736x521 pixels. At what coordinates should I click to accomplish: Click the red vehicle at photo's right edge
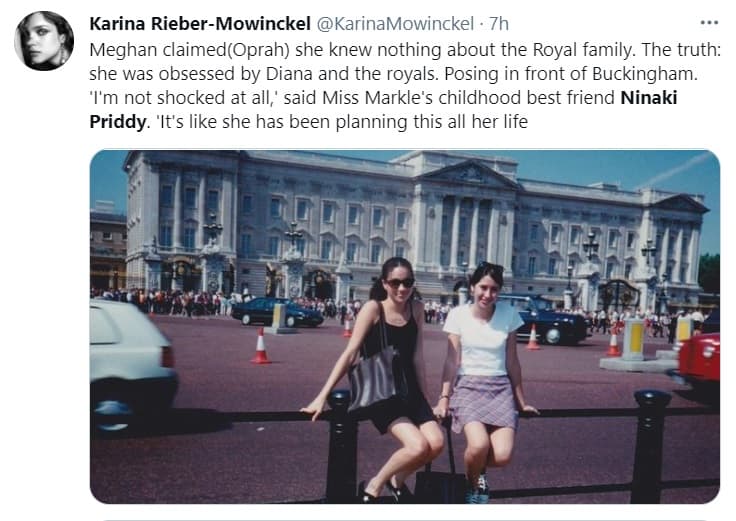698,361
